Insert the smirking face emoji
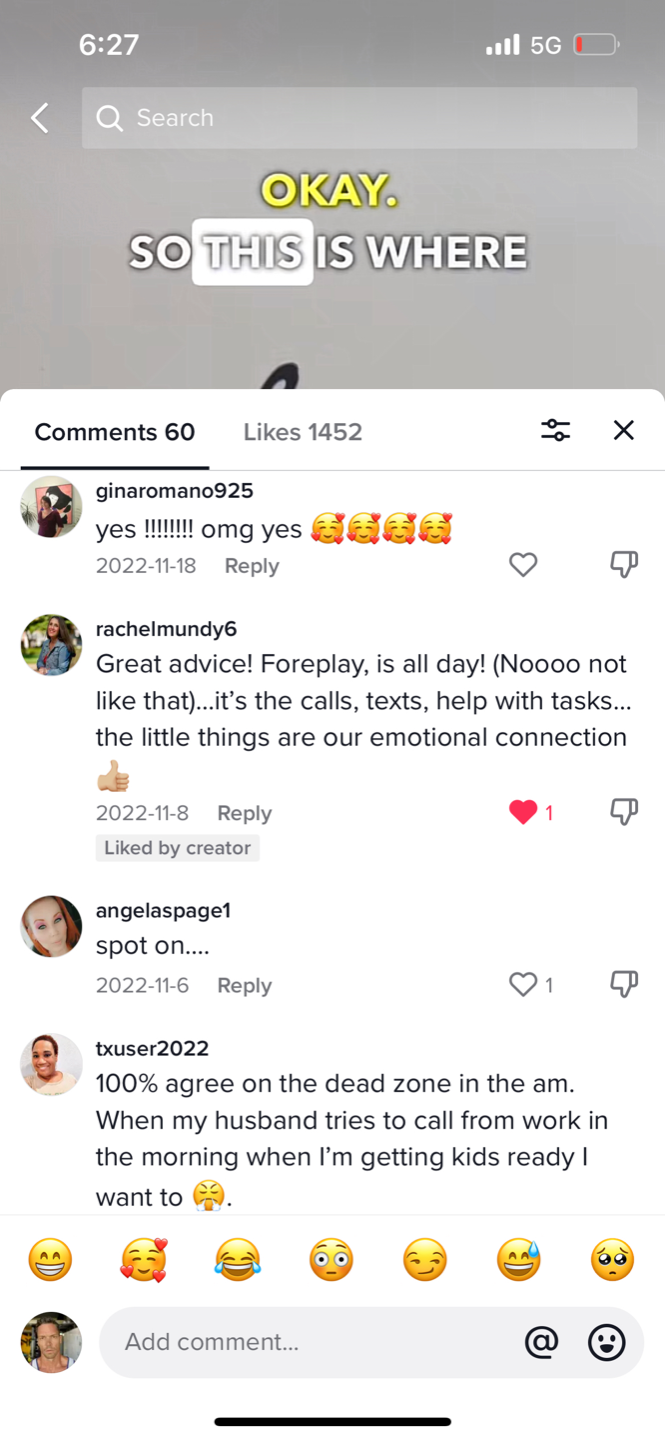The image size is (665, 1440). click(x=425, y=1260)
